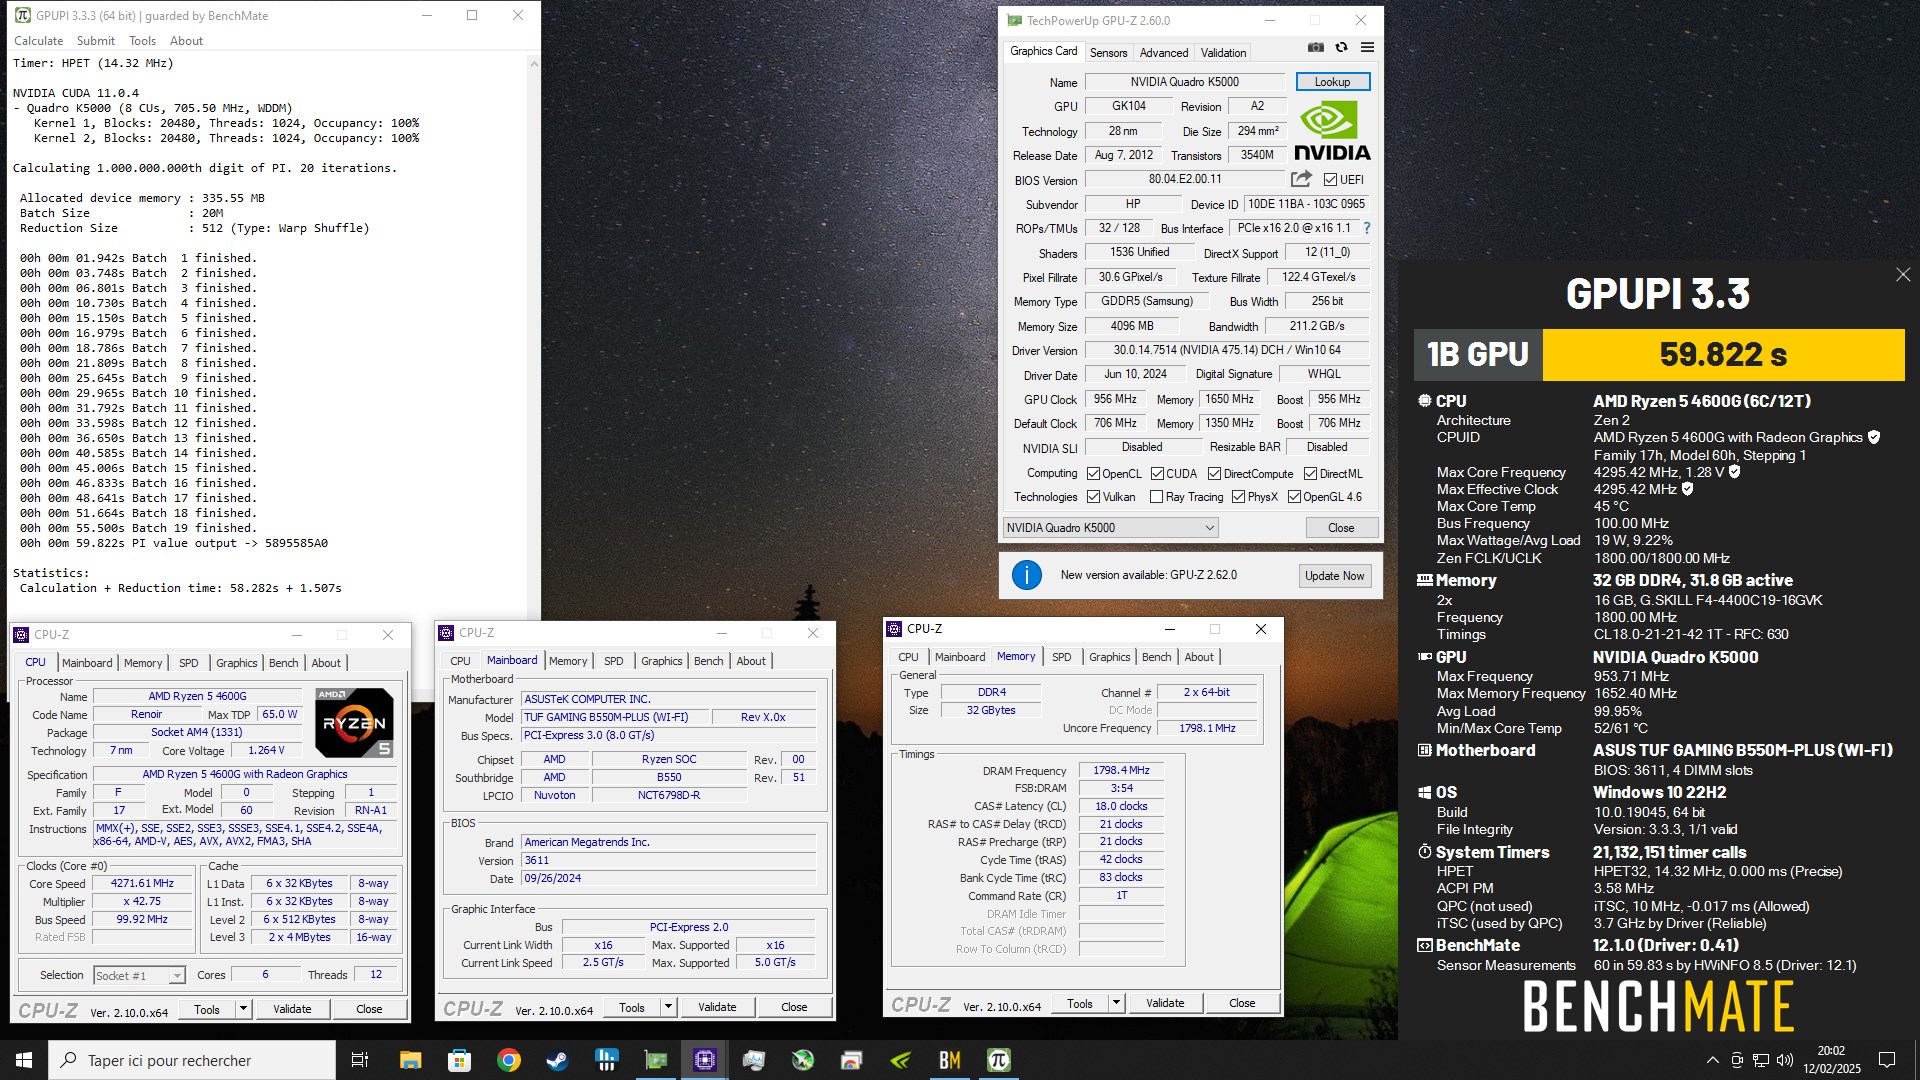Click the Lookup button in GPU-Z

[x=1332, y=82]
